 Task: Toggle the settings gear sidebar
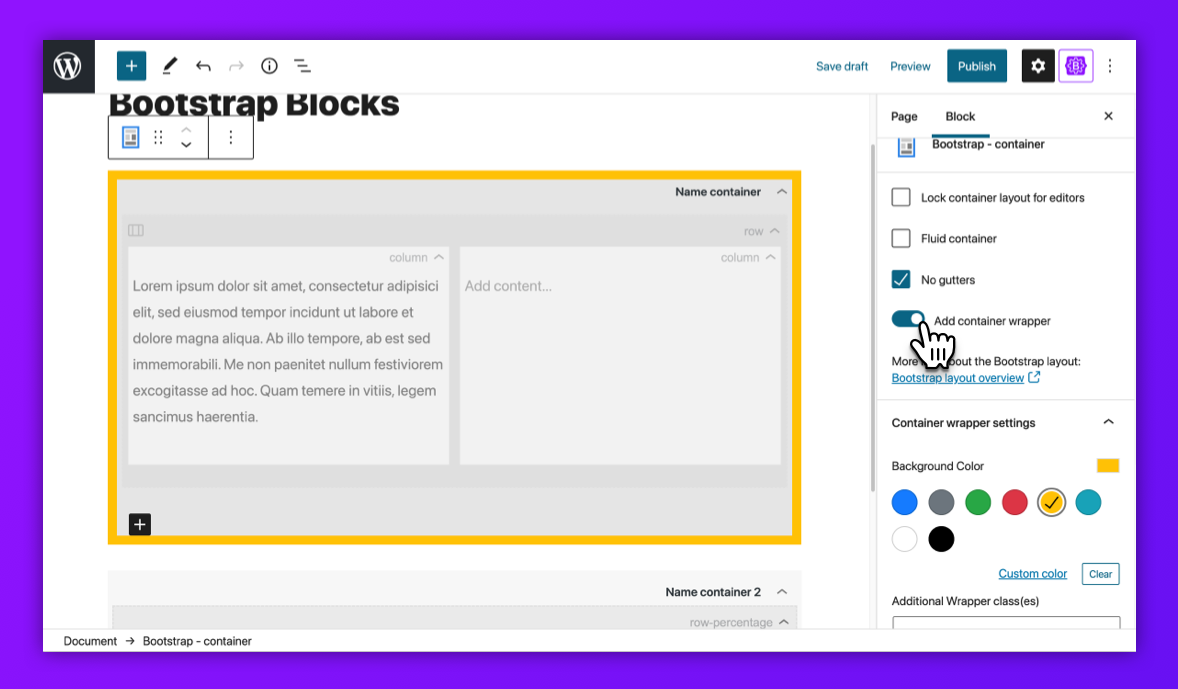1038,66
